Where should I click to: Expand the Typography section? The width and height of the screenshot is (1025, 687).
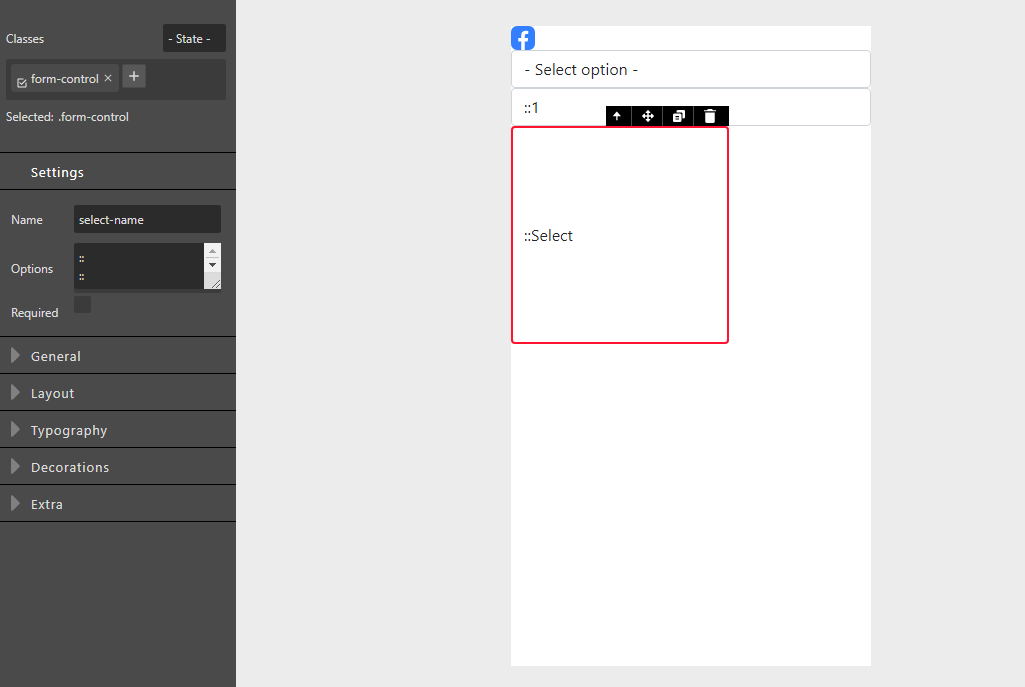(118, 429)
